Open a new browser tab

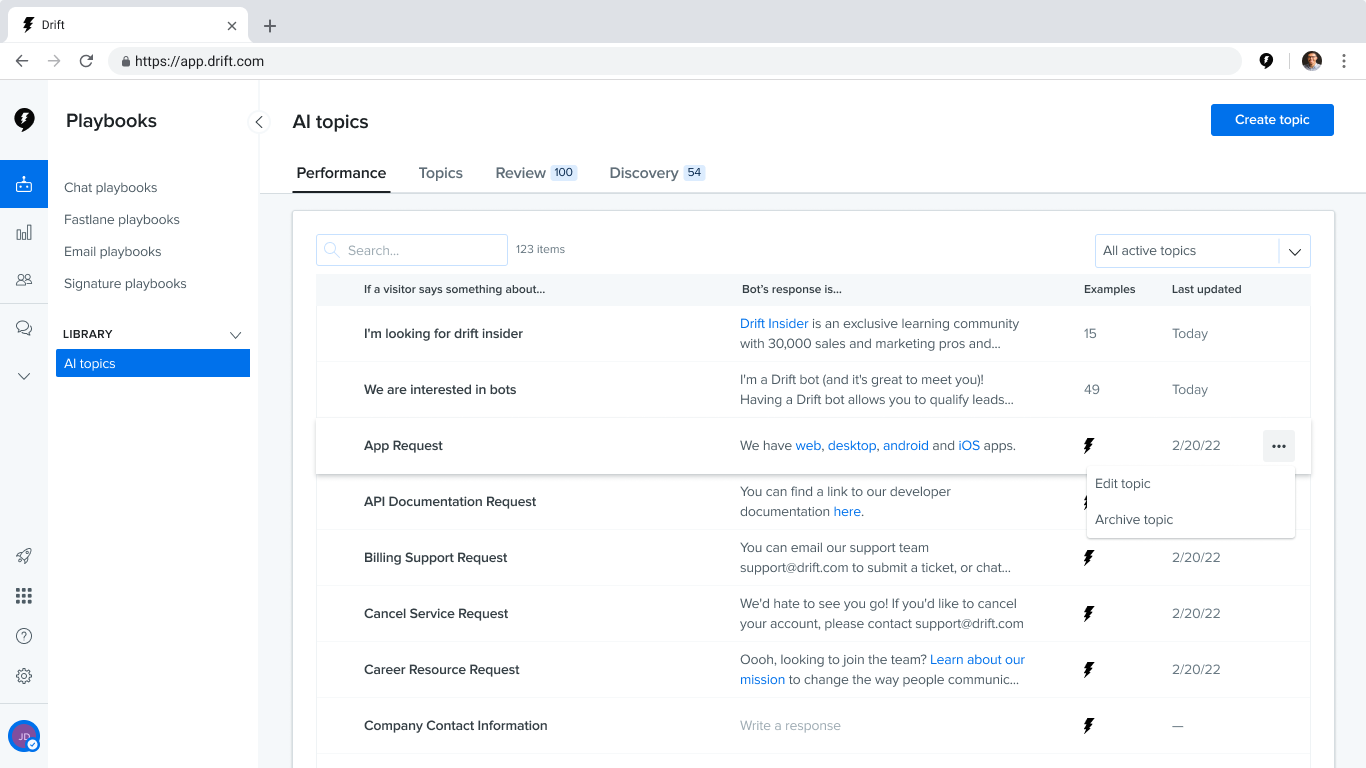pos(270,26)
